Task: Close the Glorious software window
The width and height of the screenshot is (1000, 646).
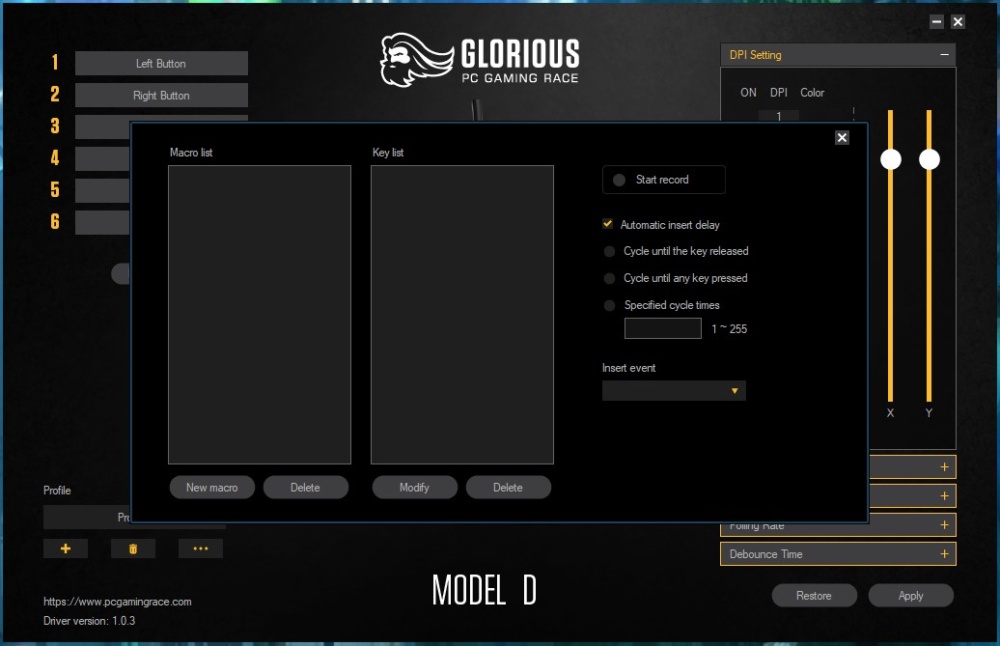Action: point(958,22)
